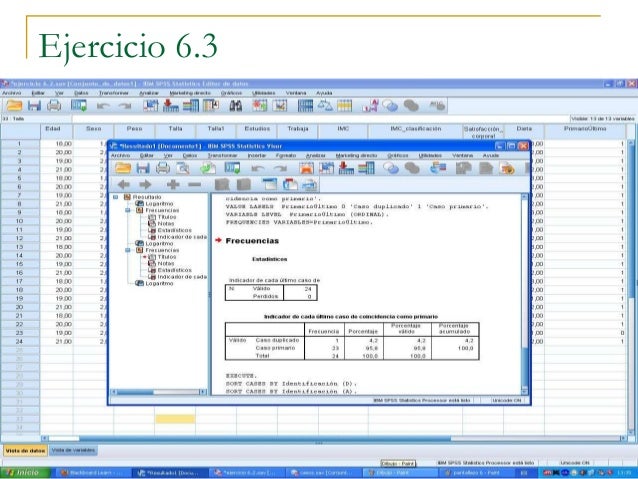Save output using Viewer window toolbar

coord(143,168)
